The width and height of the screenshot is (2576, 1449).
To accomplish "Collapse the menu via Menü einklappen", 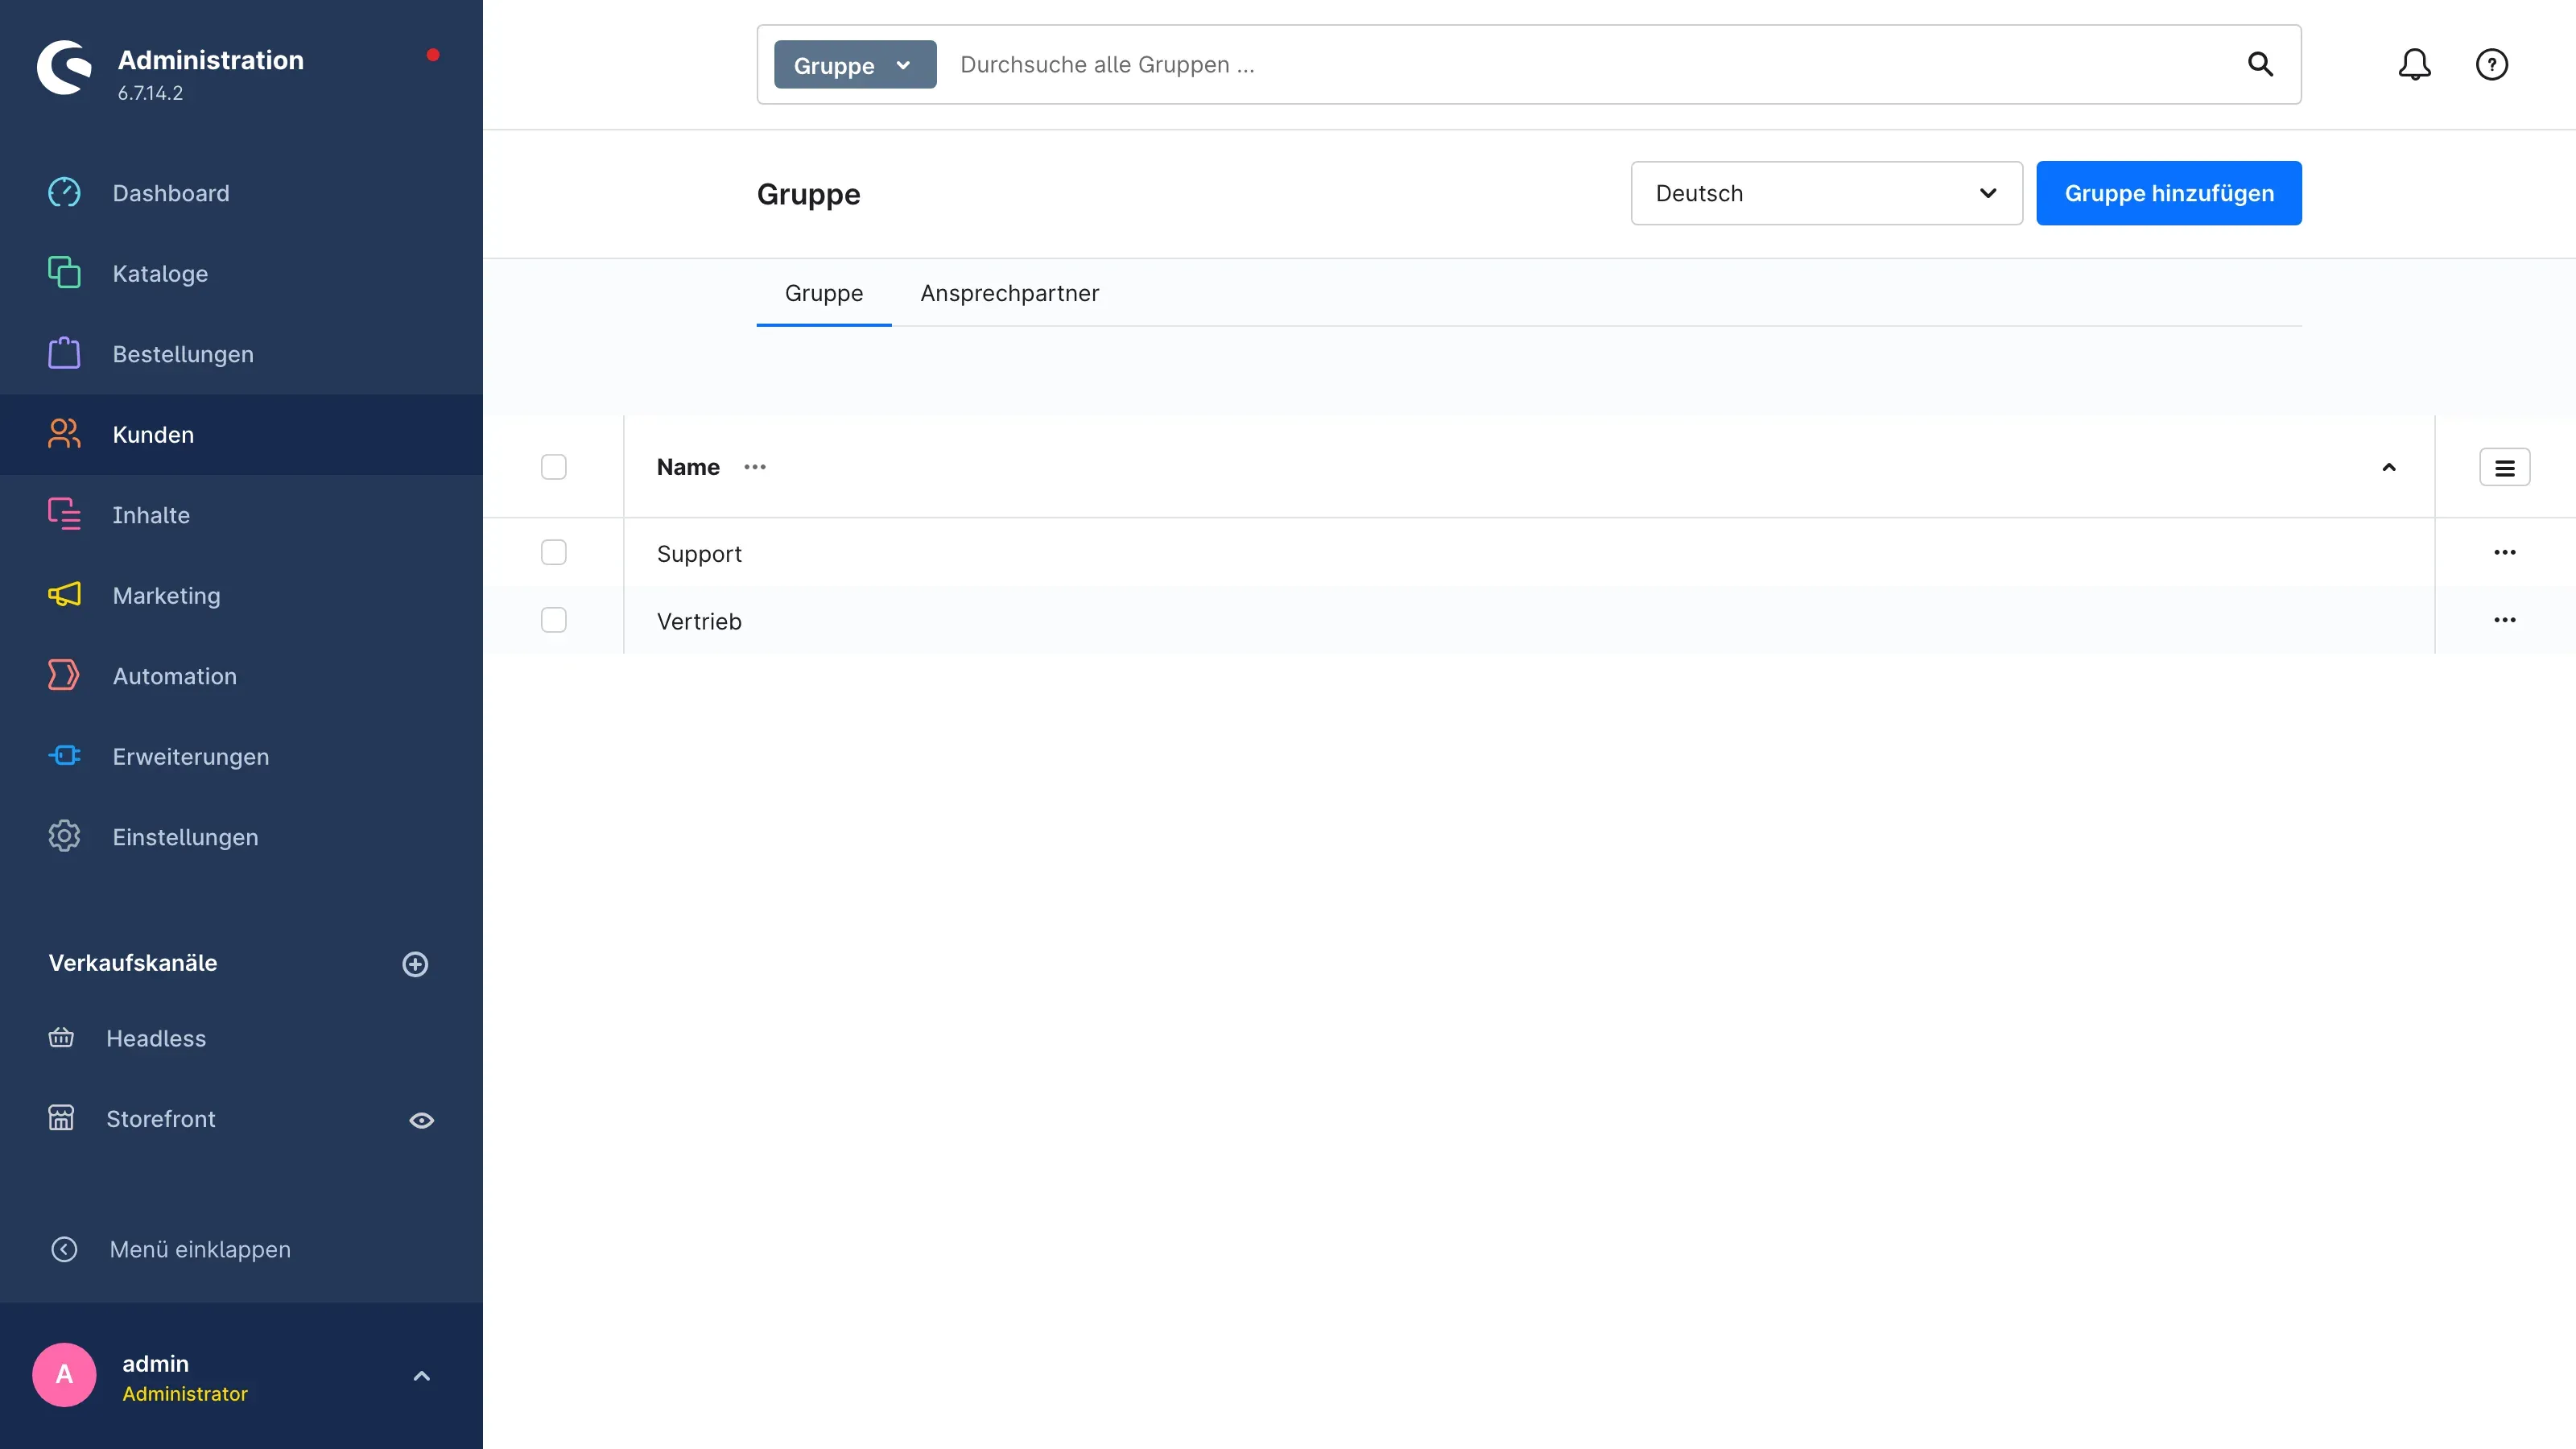I will tap(170, 1249).
